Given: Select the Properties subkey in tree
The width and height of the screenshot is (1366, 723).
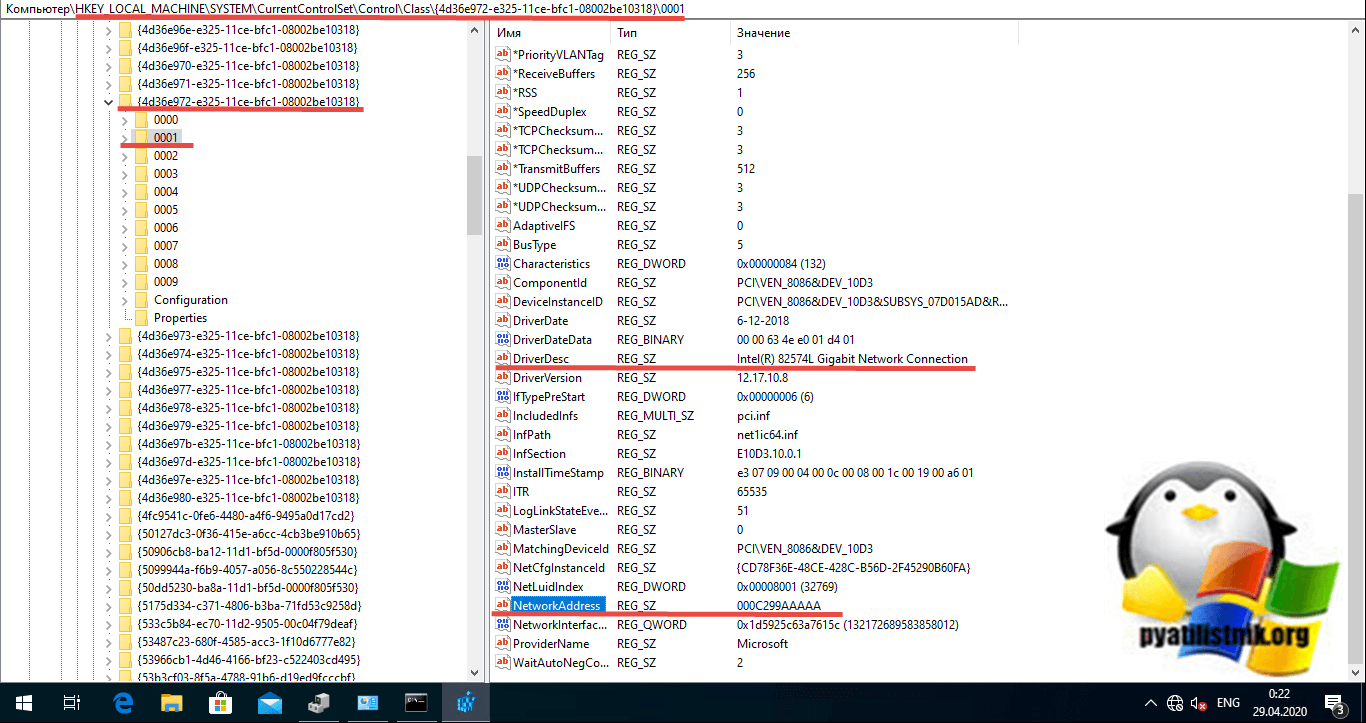Looking at the screenshot, I should (180, 318).
